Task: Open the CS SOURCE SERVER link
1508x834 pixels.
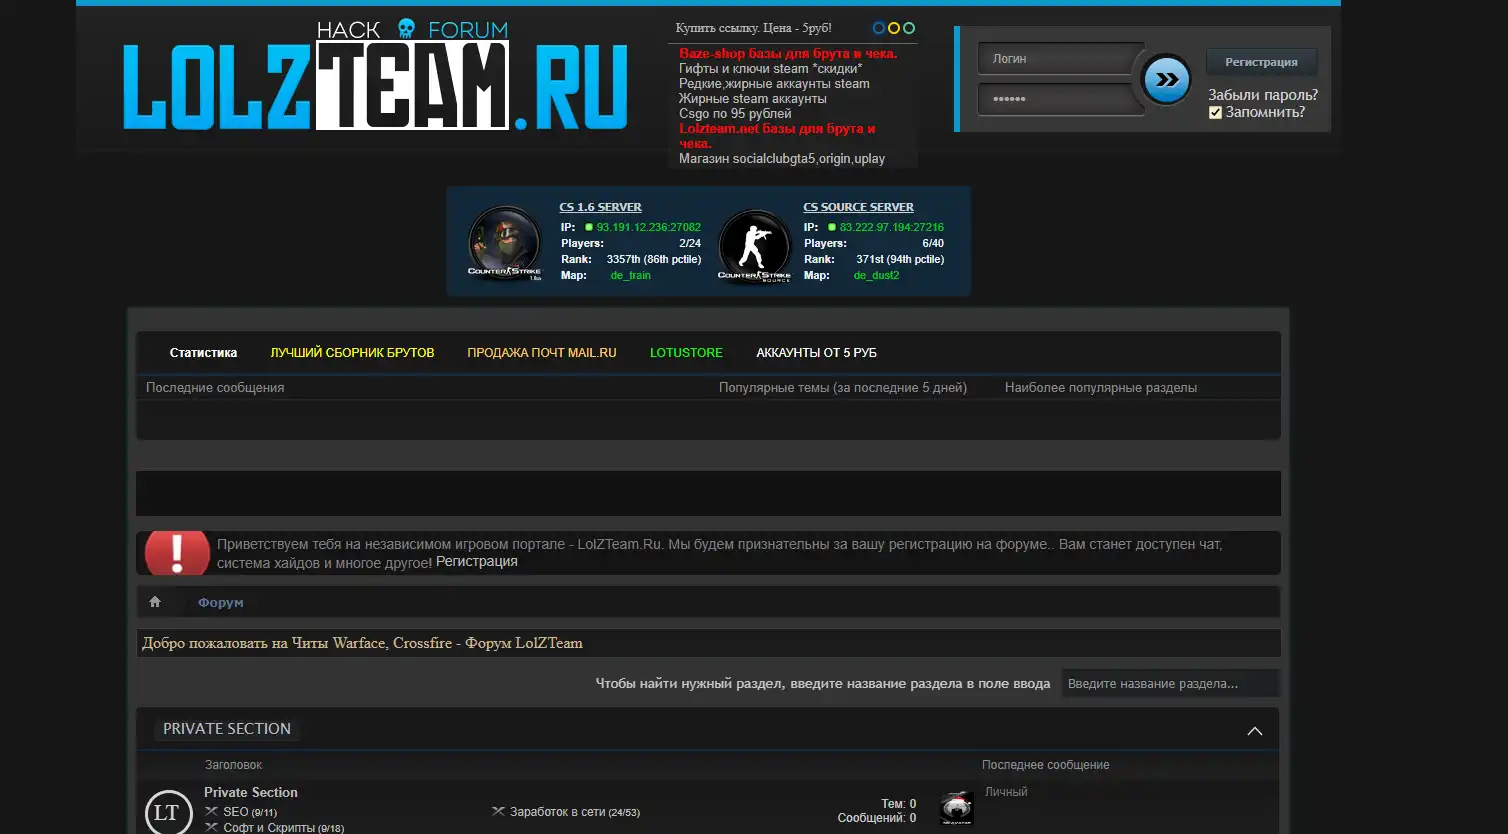Action: pyautogui.click(x=858, y=207)
